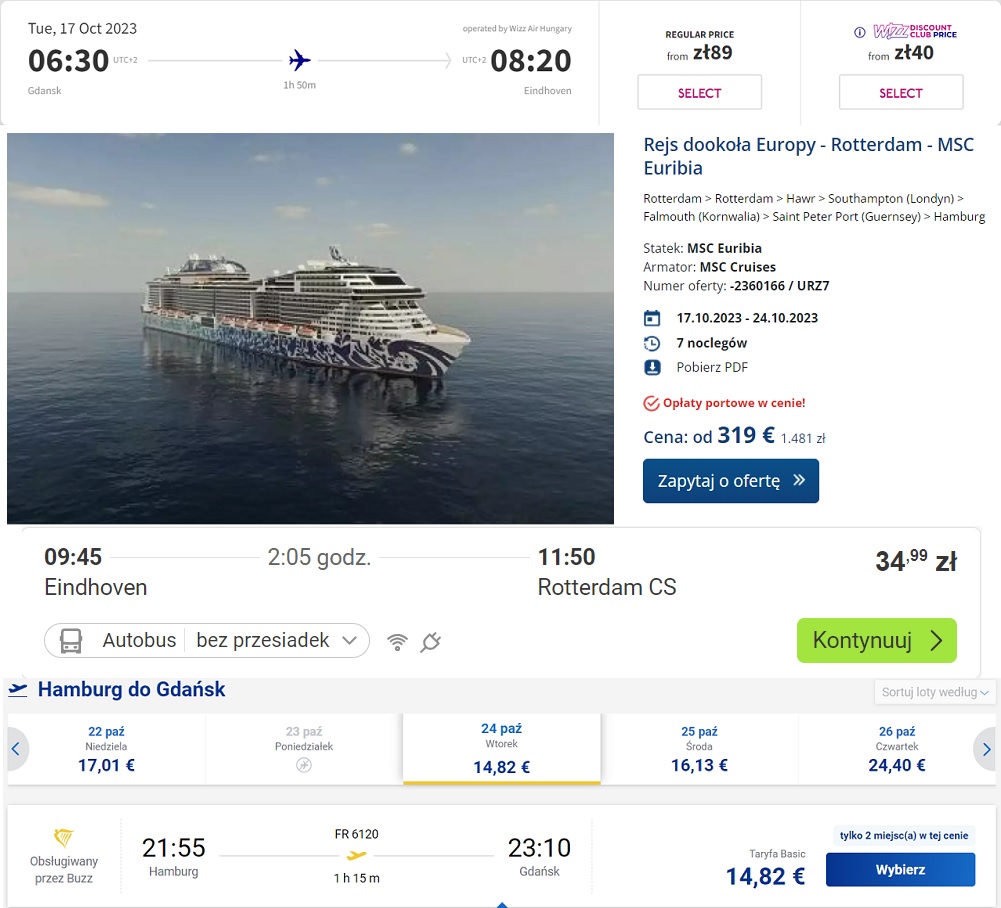Click the Wizz Discount Club info icon
Screen dimensions: 1001x908
860,32
